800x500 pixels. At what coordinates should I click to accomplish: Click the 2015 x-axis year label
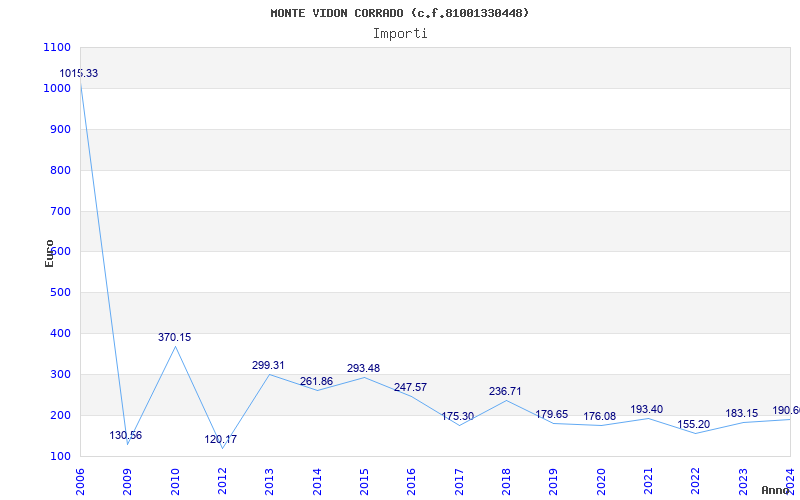tap(365, 478)
